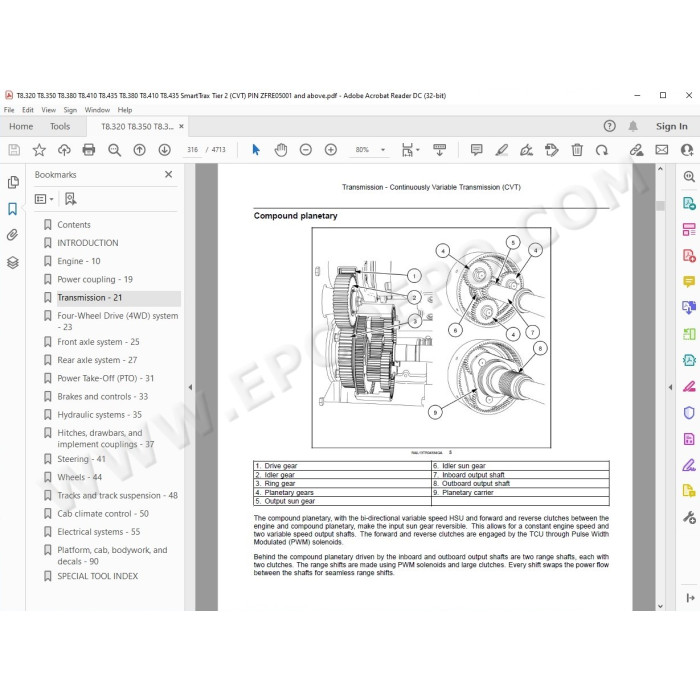This screenshot has width=700, height=700.
Task: Click the page number field showing 316
Action: pyautogui.click(x=192, y=150)
